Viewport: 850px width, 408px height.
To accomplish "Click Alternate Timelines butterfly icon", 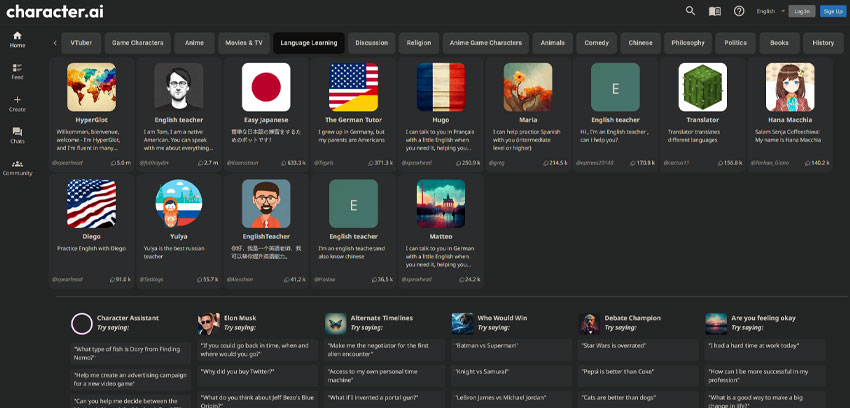I will click(x=336, y=323).
